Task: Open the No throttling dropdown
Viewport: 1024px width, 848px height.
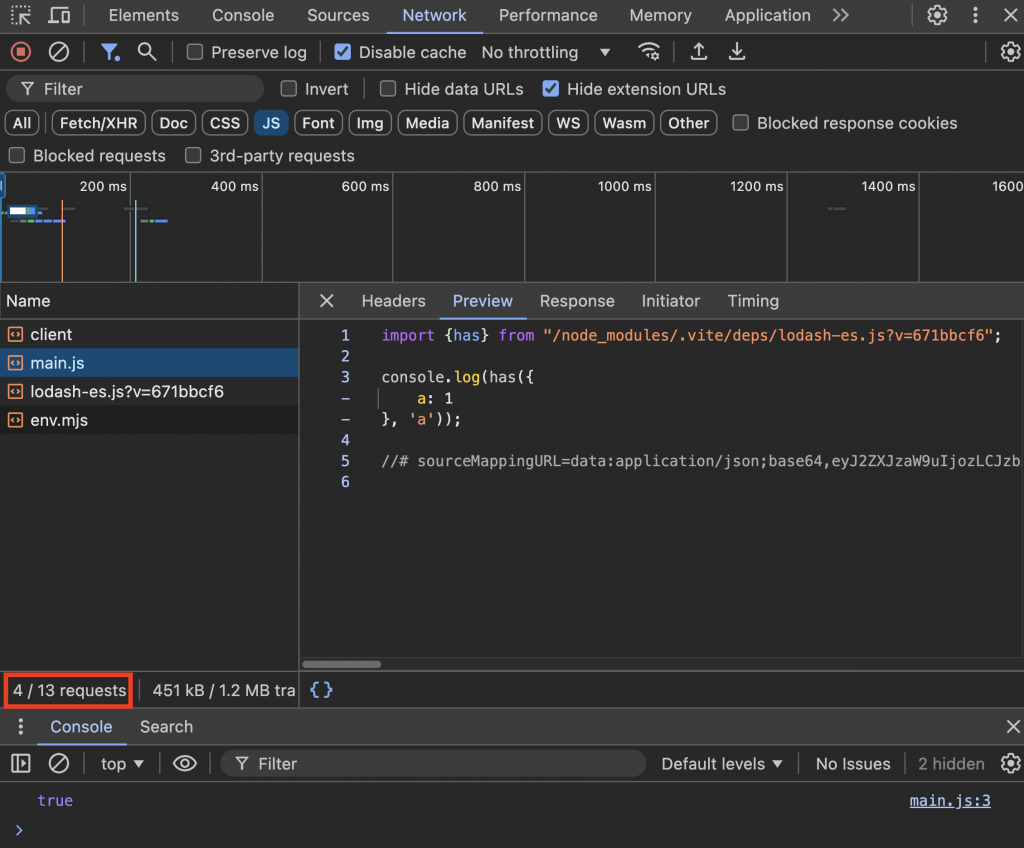Action: 546,52
